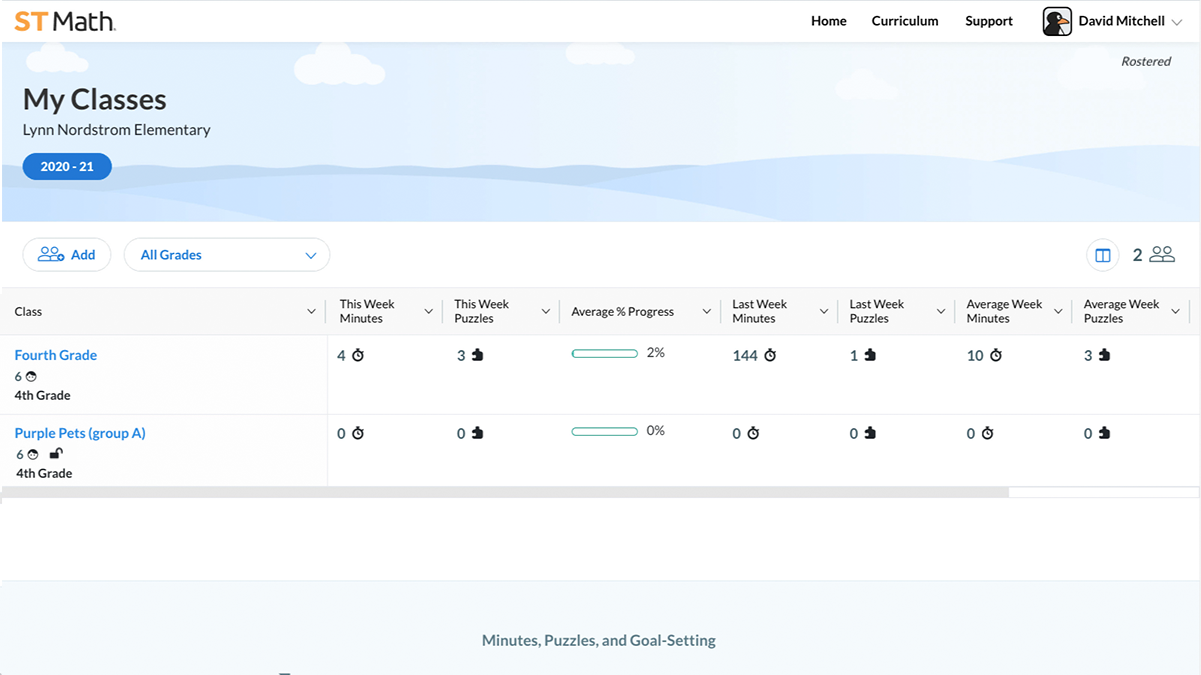Click the 2020 - 21 year button

point(67,167)
